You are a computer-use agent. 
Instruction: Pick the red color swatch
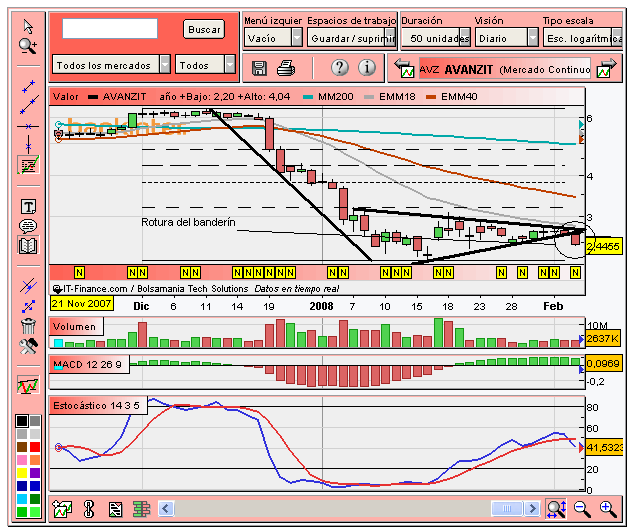[x=35, y=447]
